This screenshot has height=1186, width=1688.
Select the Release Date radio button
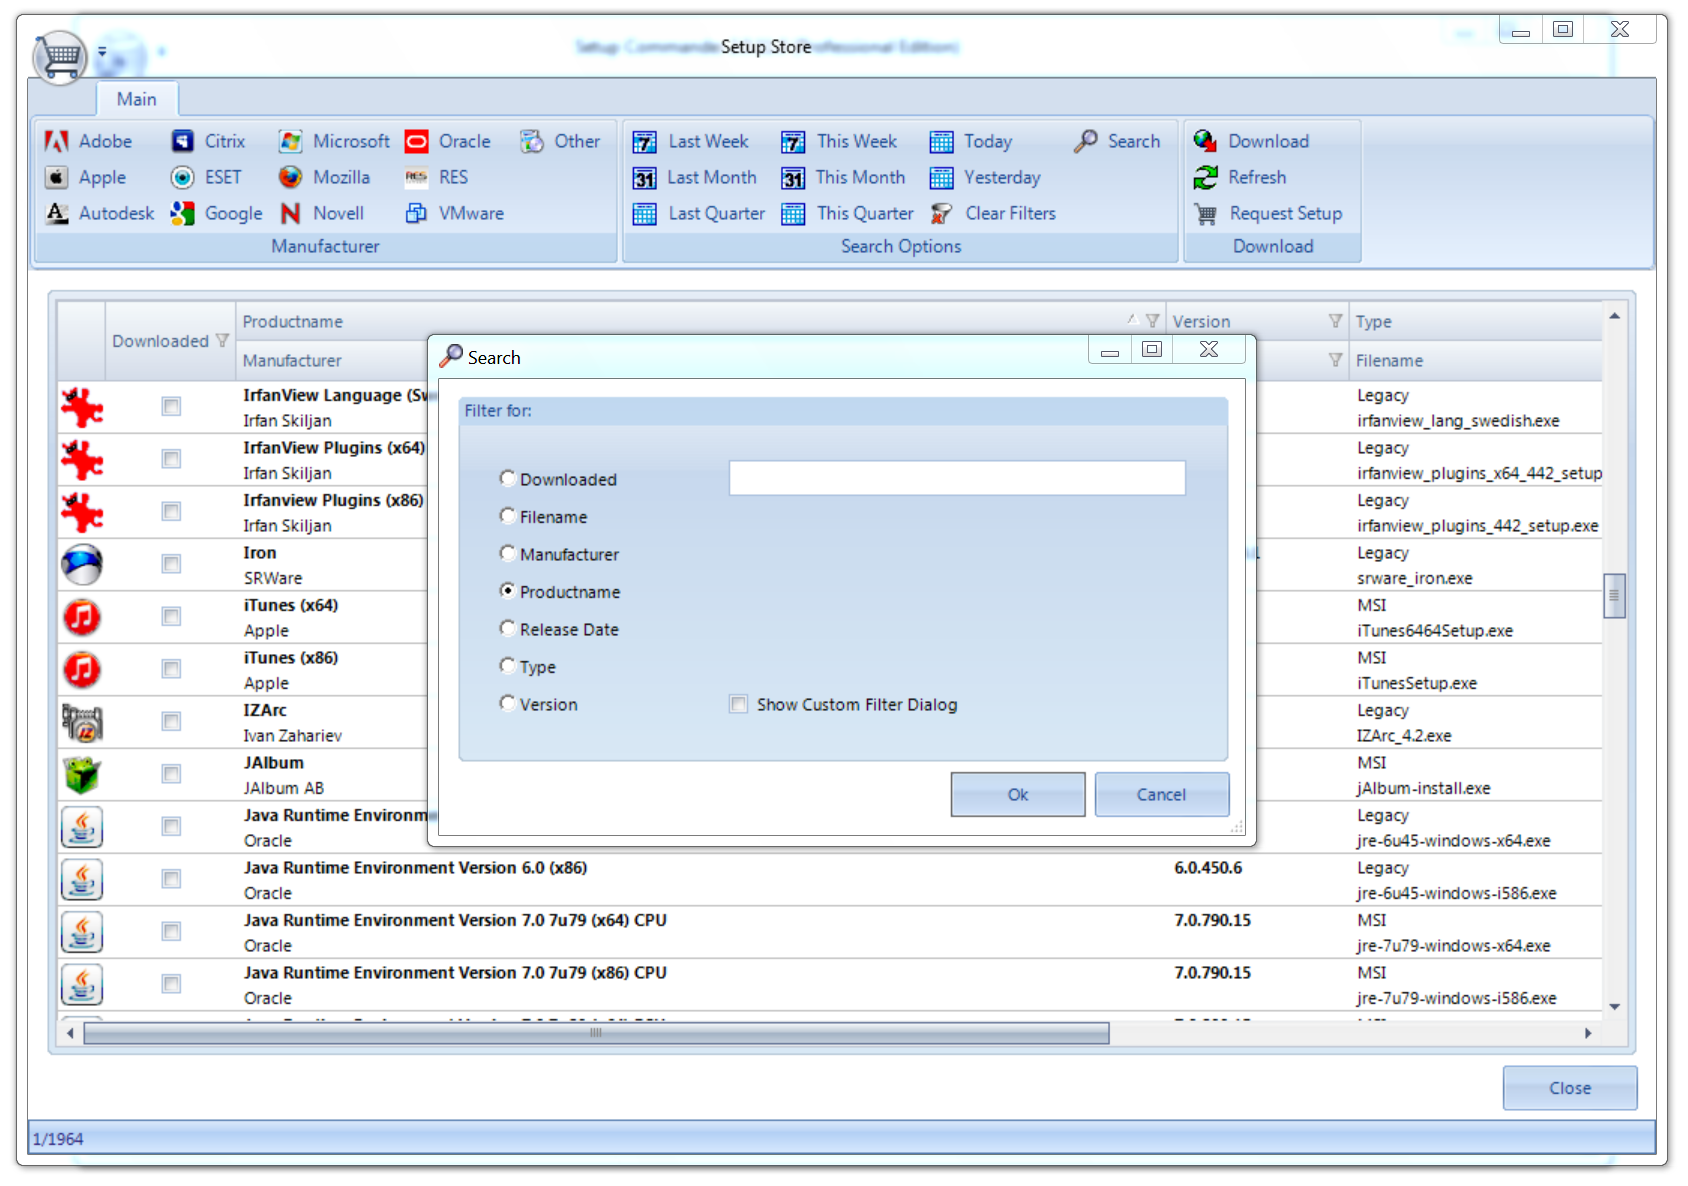pos(507,629)
